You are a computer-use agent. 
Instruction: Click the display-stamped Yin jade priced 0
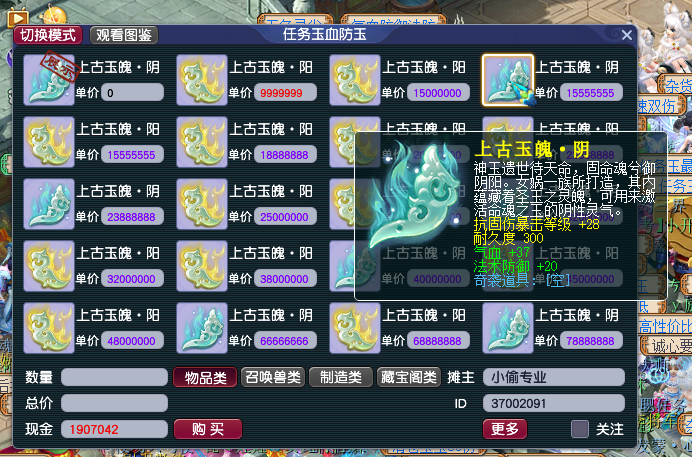tap(49, 80)
